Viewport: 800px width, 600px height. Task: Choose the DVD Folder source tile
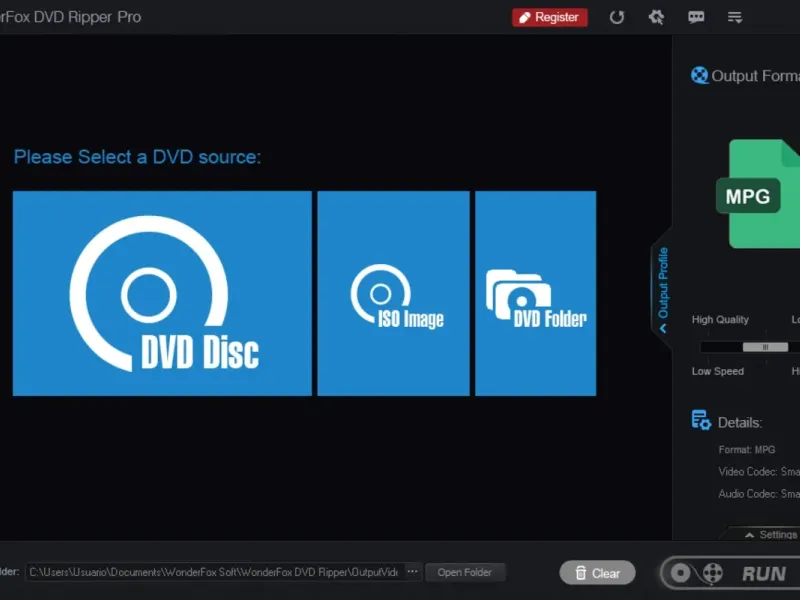(536, 293)
